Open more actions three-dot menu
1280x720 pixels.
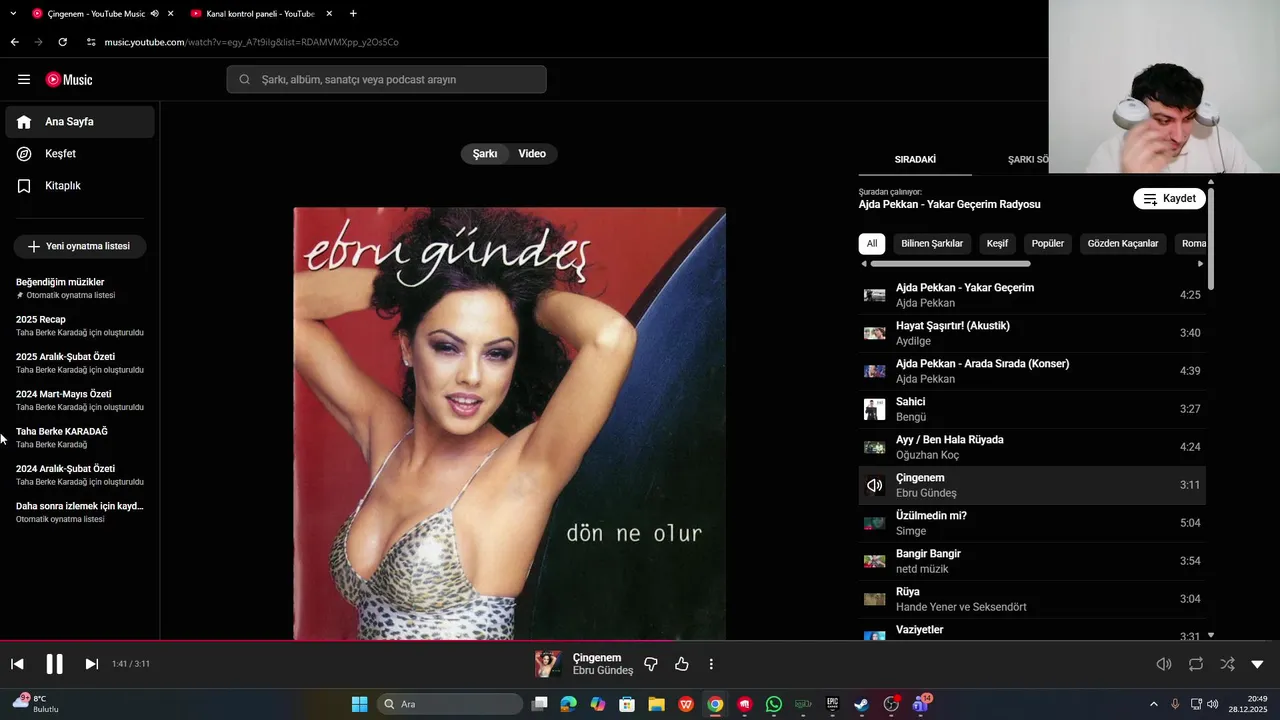click(x=711, y=664)
